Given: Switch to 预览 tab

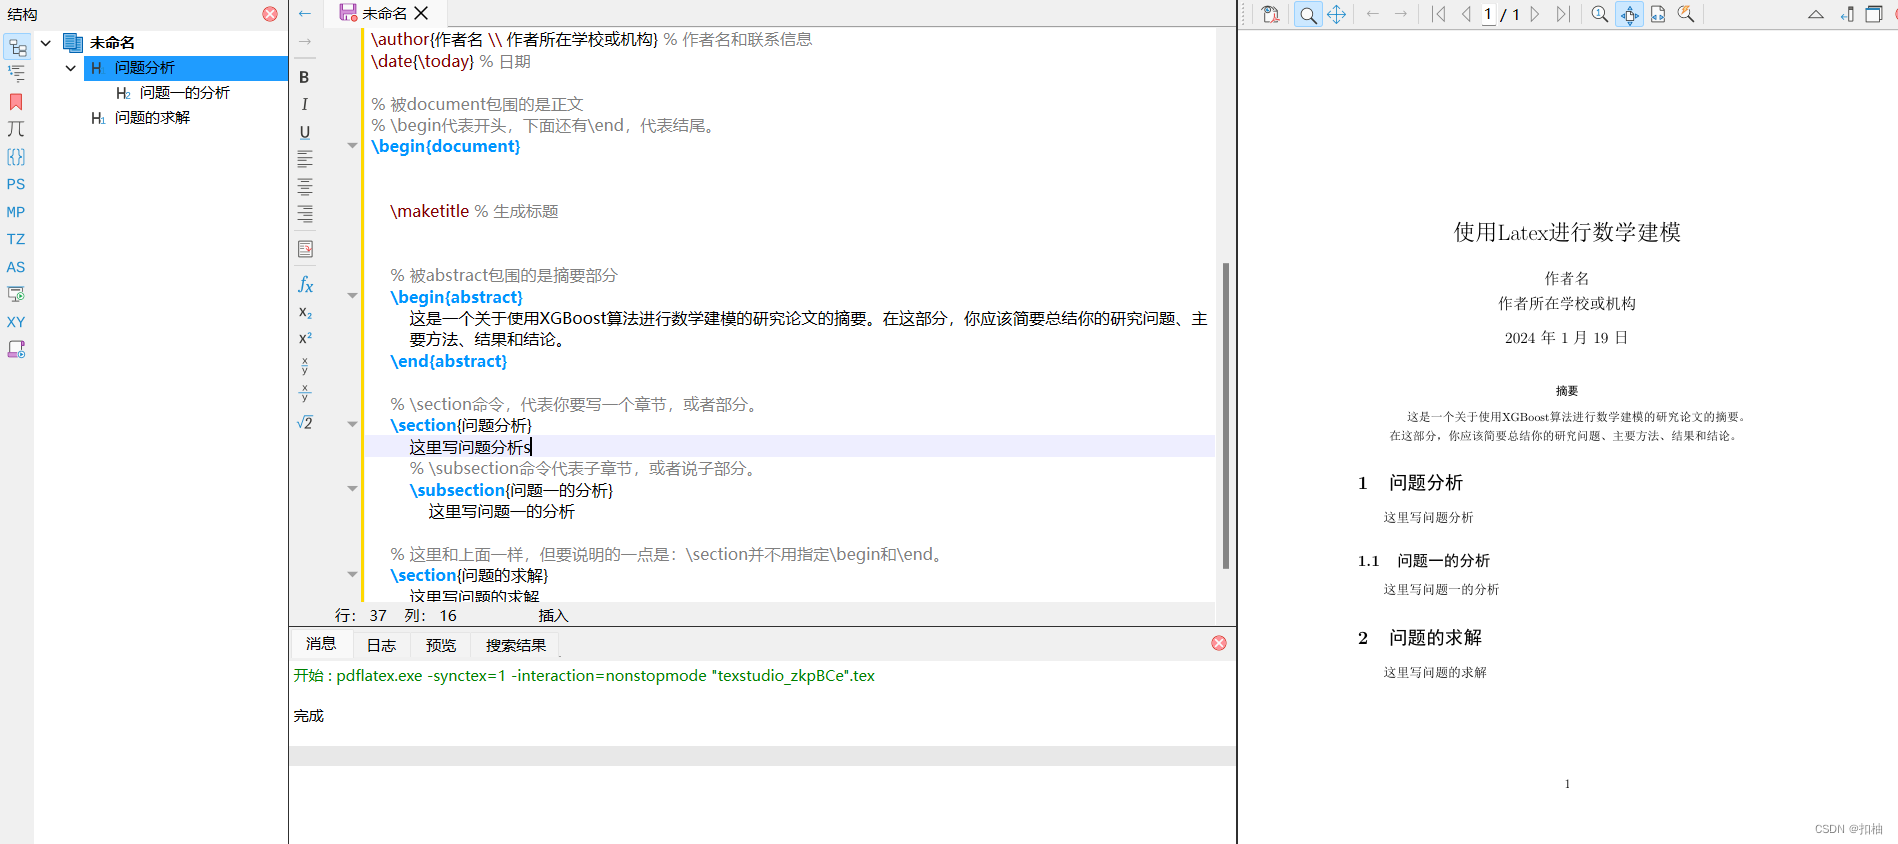Looking at the screenshot, I should point(441,645).
